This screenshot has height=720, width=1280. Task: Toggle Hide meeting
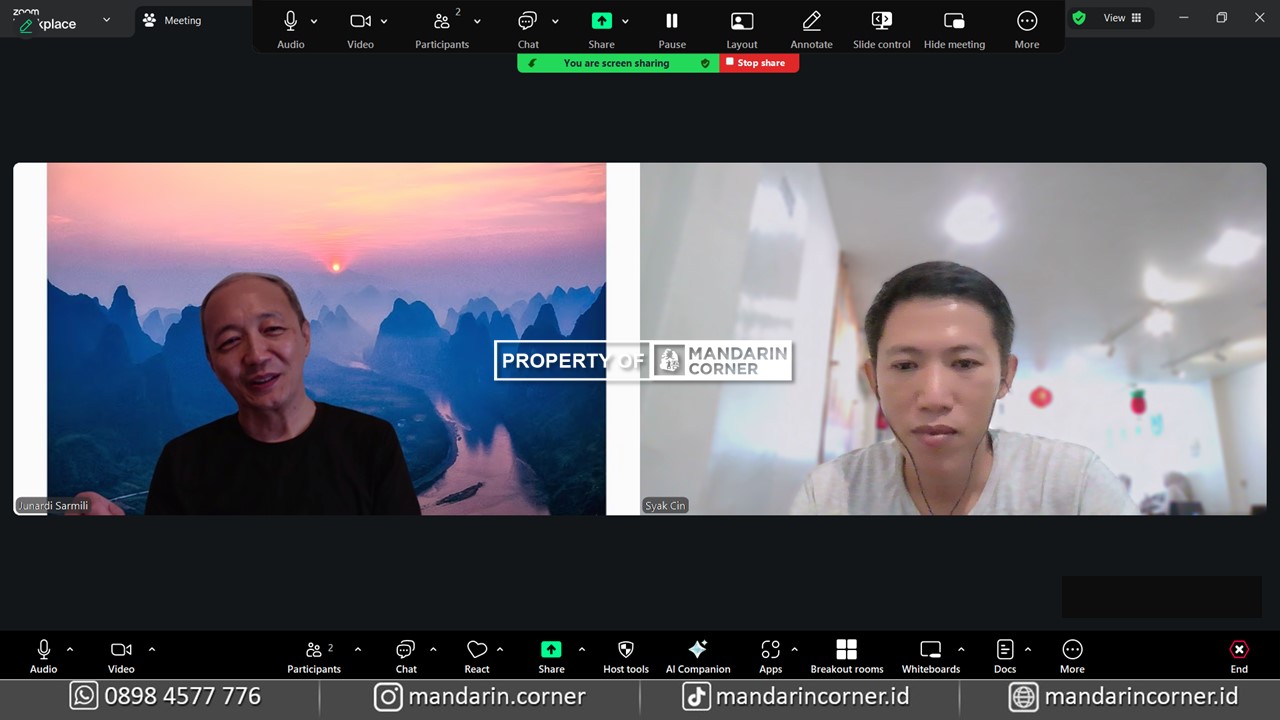click(x=954, y=22)
